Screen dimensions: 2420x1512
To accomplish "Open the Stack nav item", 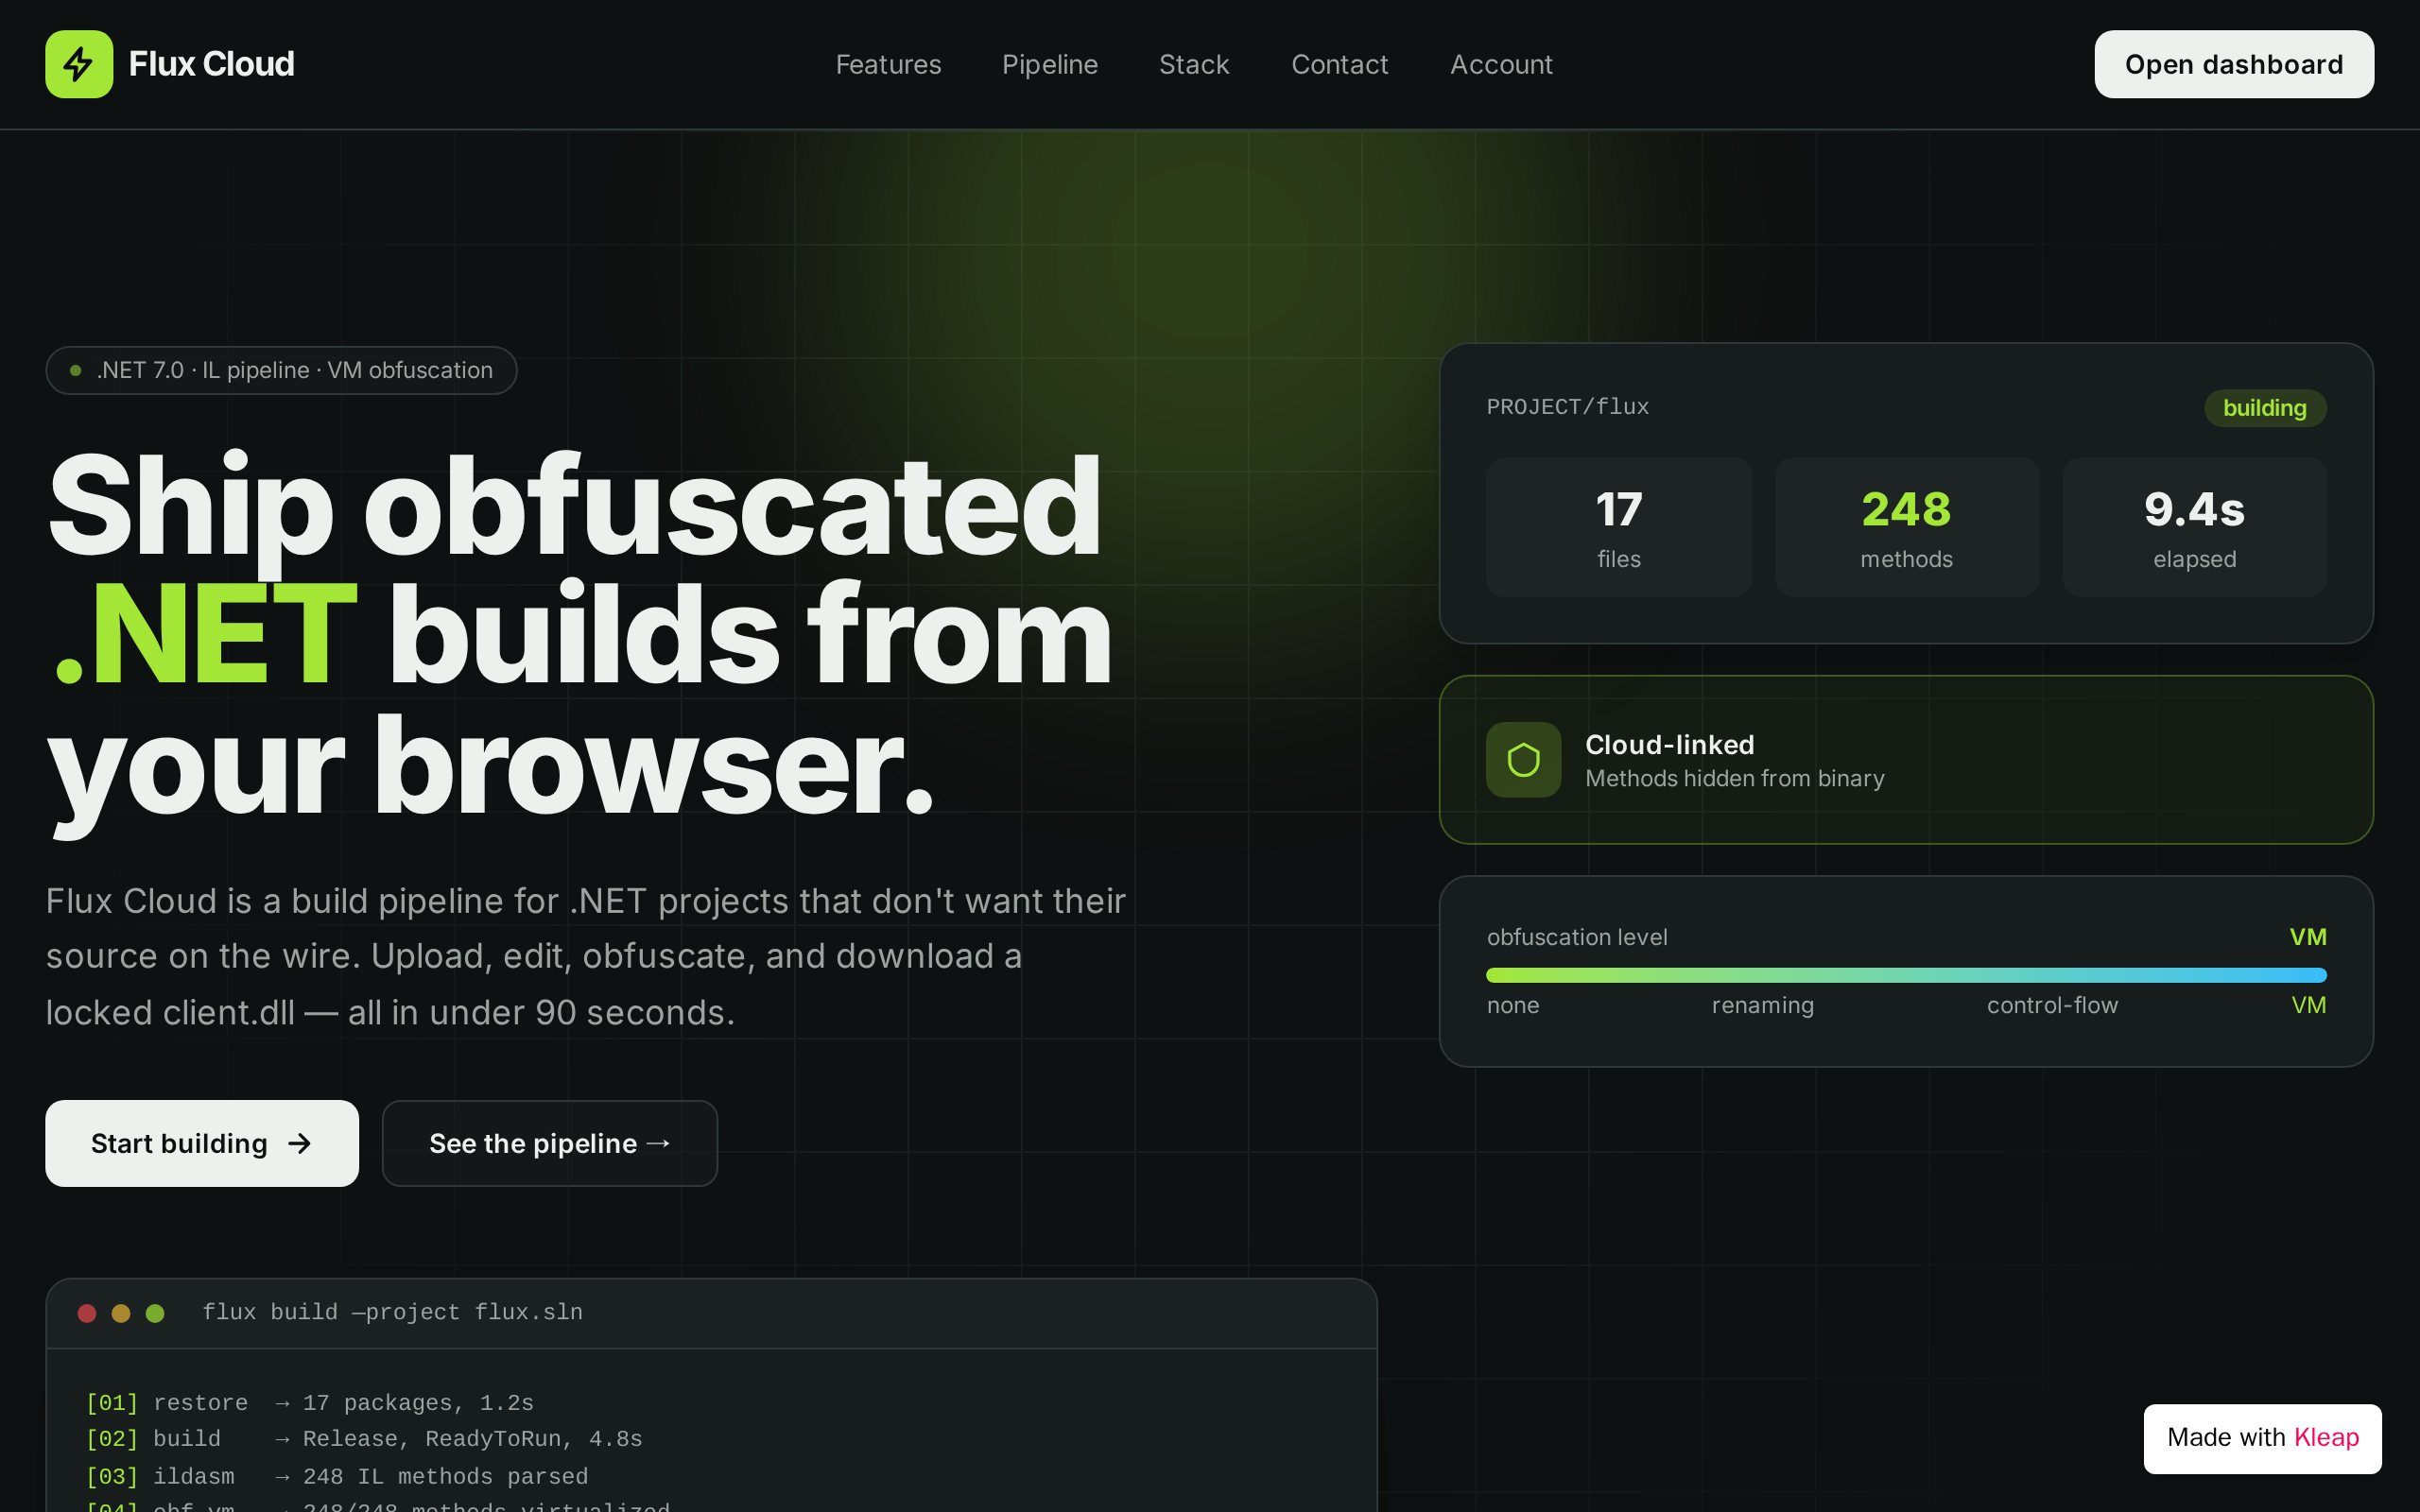I will point(1194,64).
